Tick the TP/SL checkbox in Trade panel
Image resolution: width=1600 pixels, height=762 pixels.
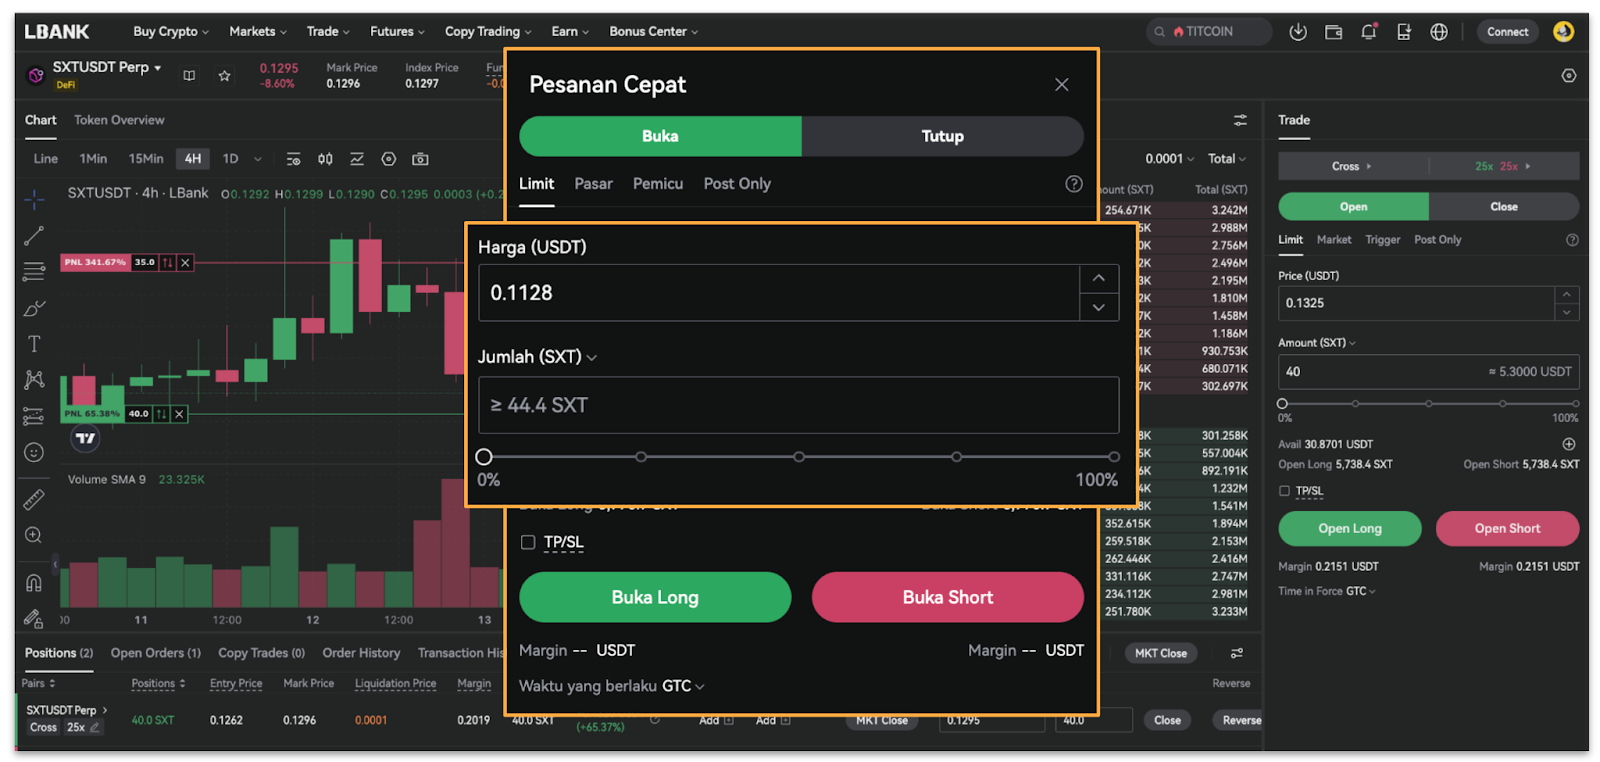click(x=1284, y=491)
